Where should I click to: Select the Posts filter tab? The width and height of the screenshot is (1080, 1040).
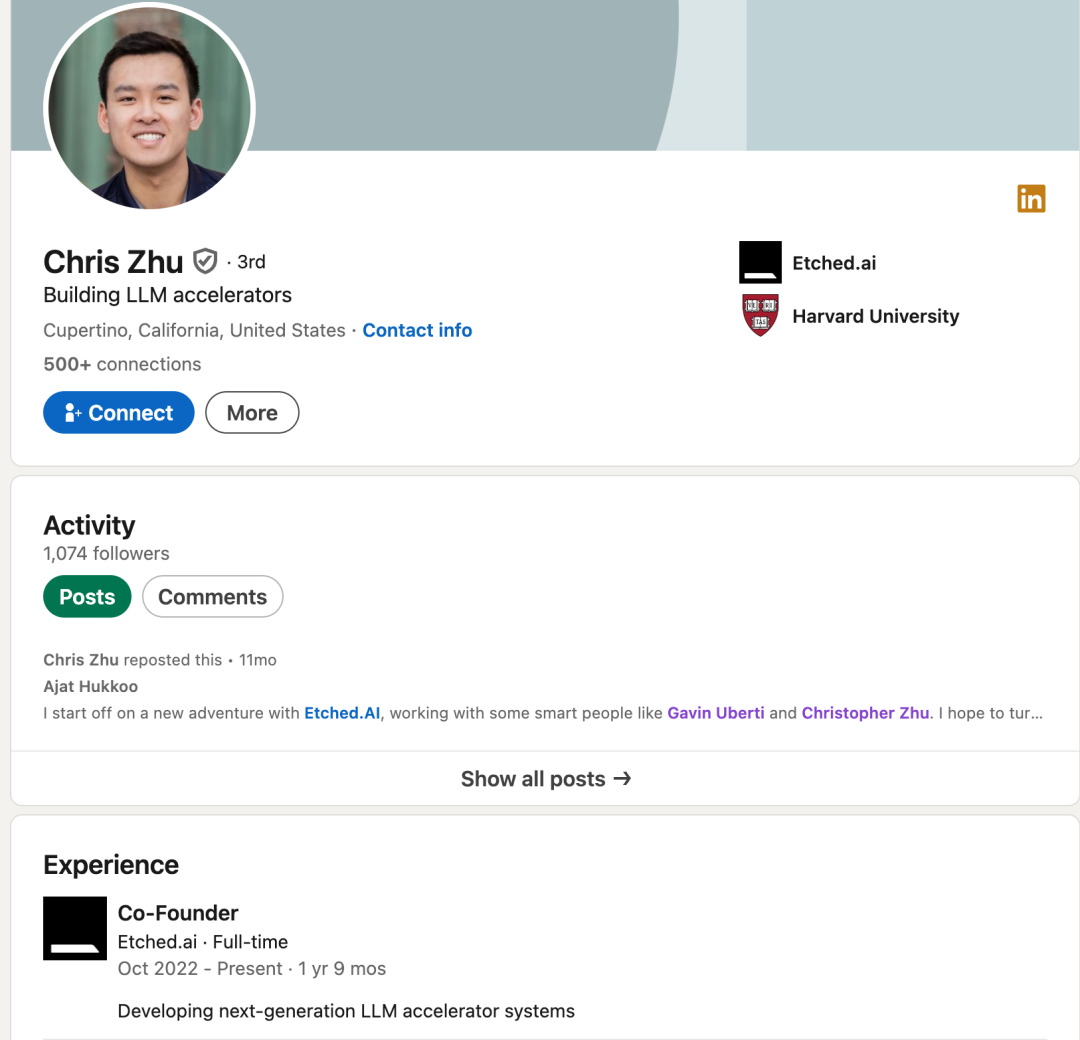pyautogui.click(x=87, y=596)
